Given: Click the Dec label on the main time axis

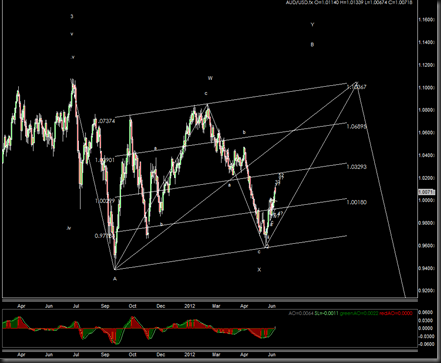Looking at the screenshot, I should 161,306.
